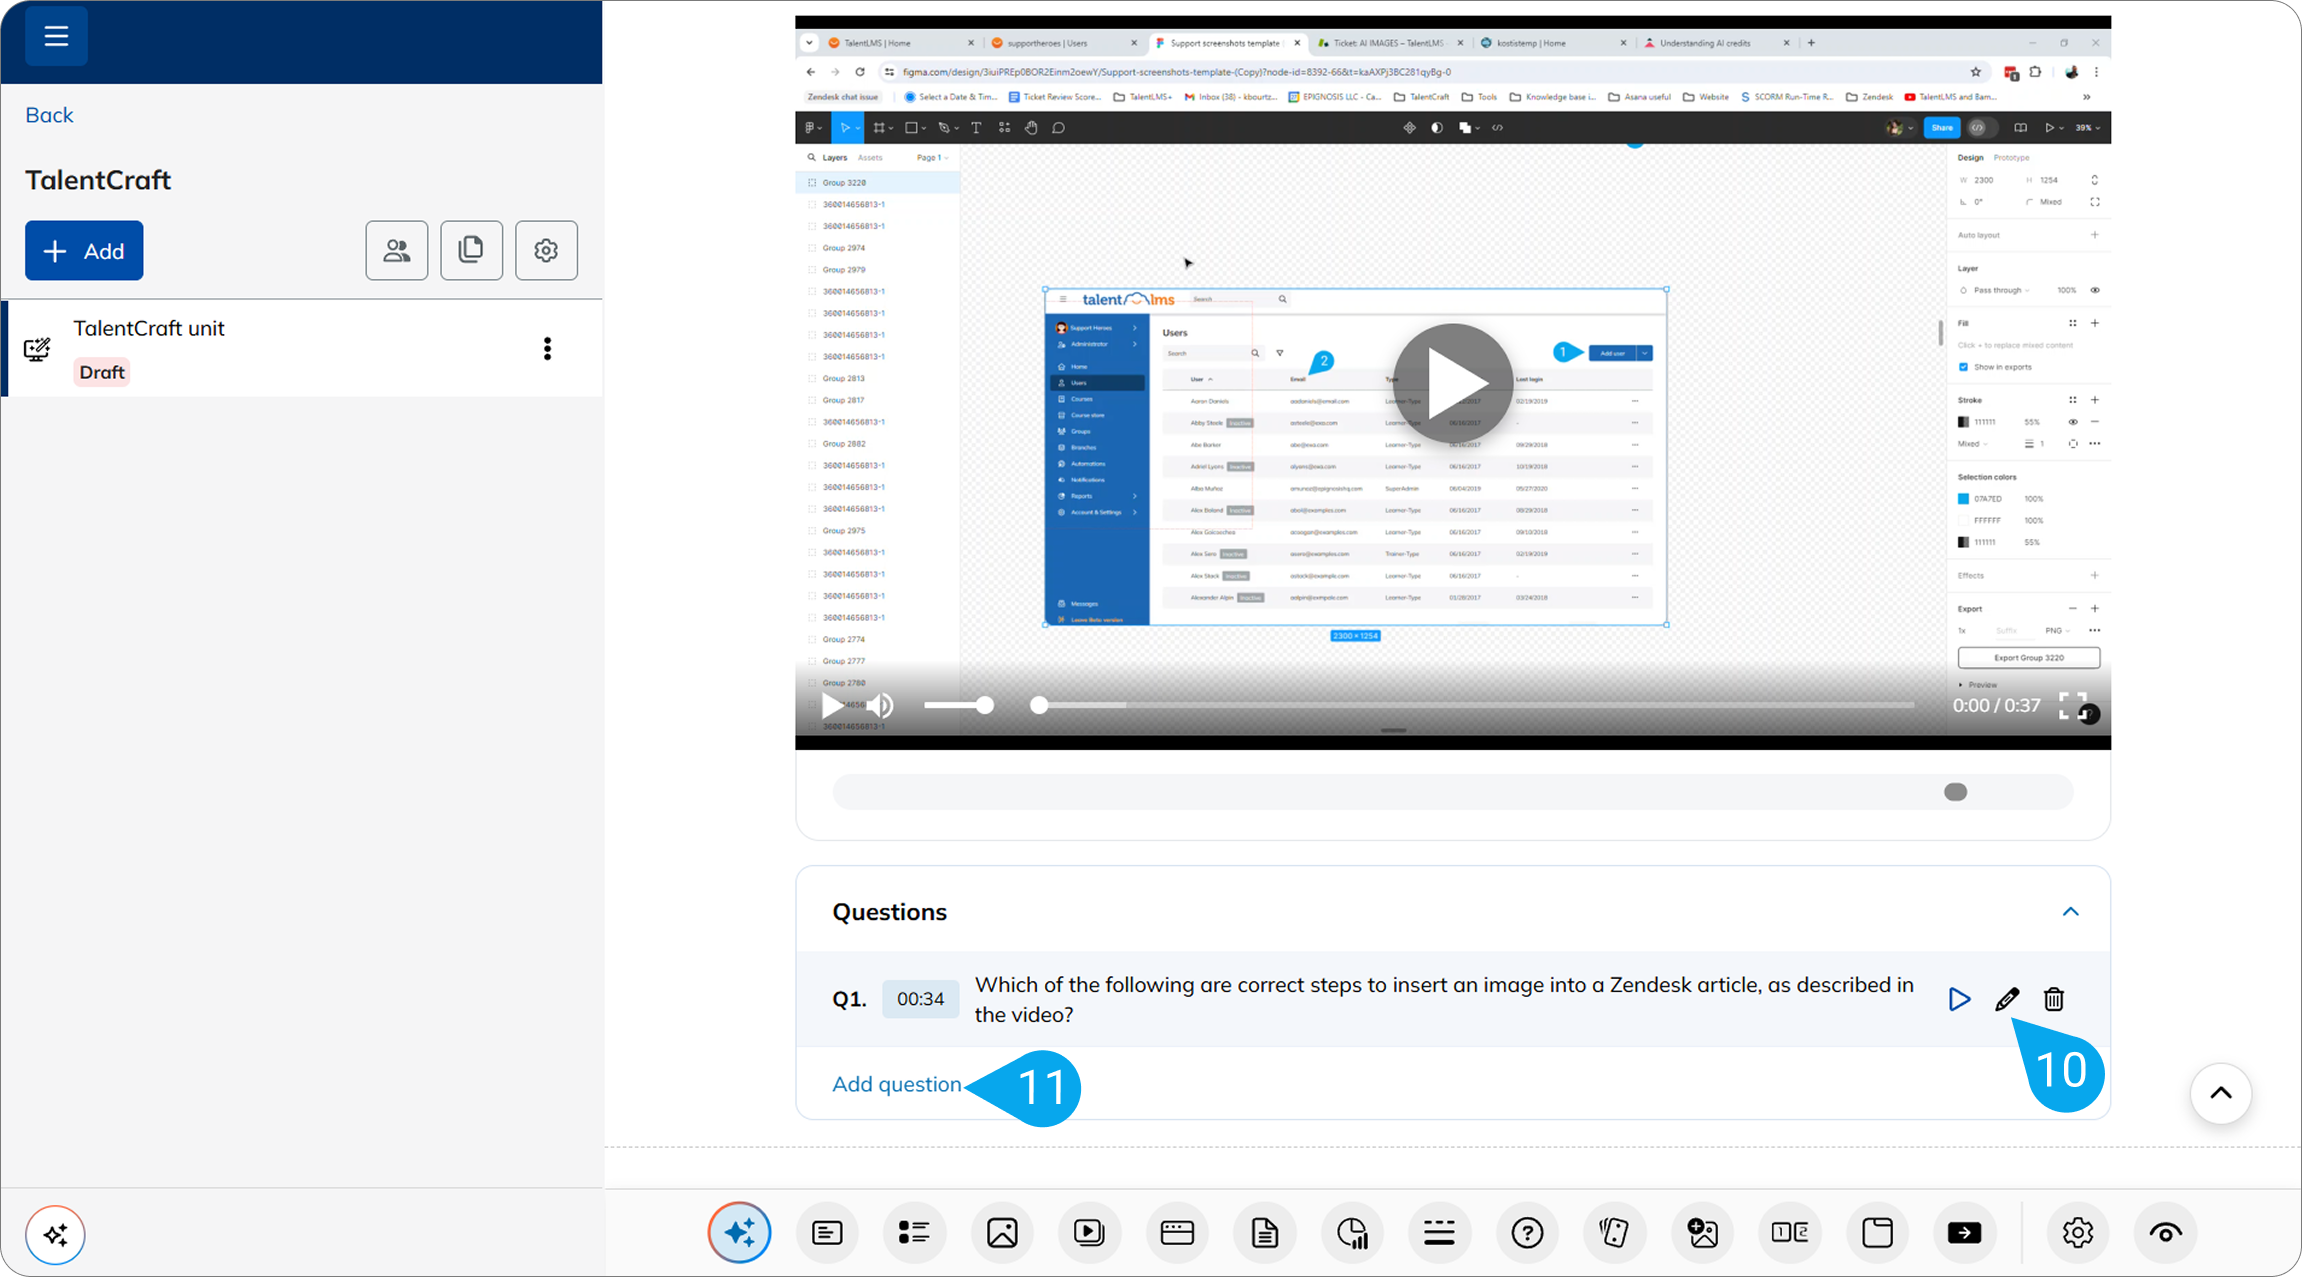Add a video element from the bottom toolbar
2302x1277 pixels.
[x=1089, y=1233]
